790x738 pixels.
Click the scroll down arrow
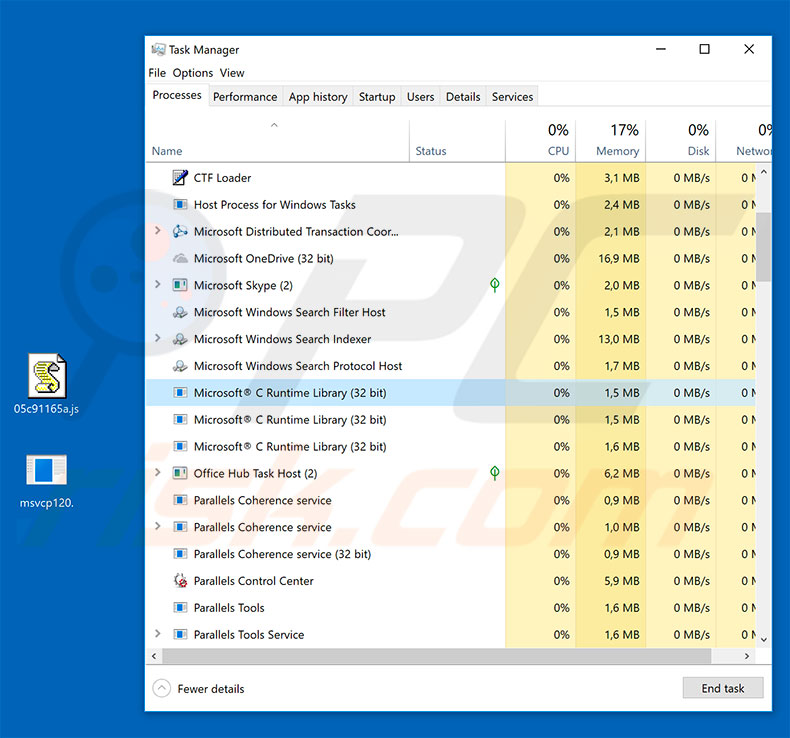(x=764, y=640)
